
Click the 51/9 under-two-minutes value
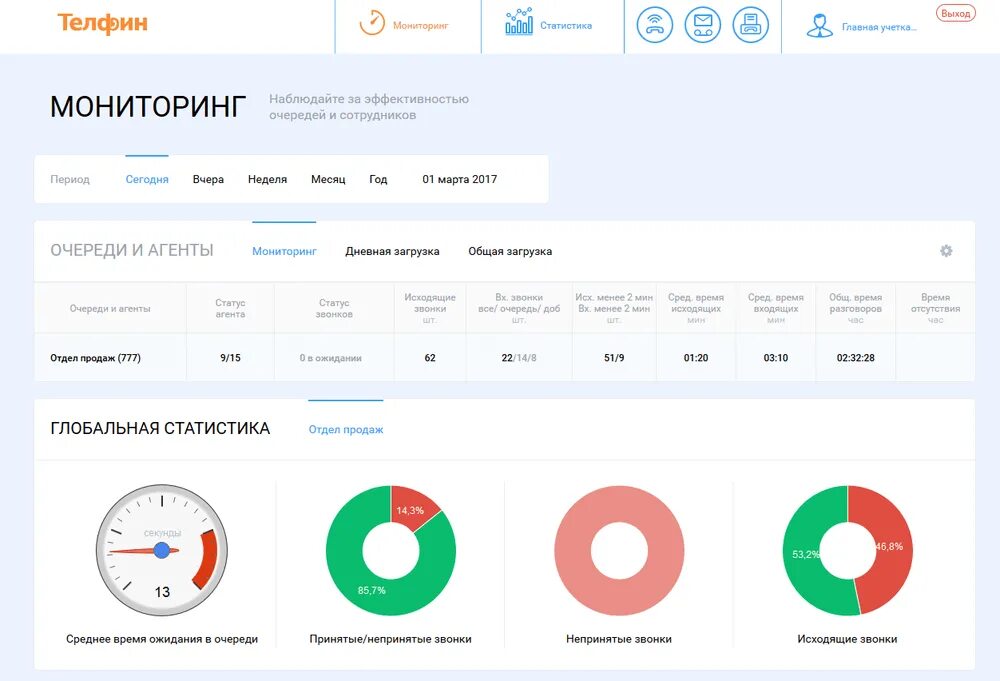(x=614, y=358)
